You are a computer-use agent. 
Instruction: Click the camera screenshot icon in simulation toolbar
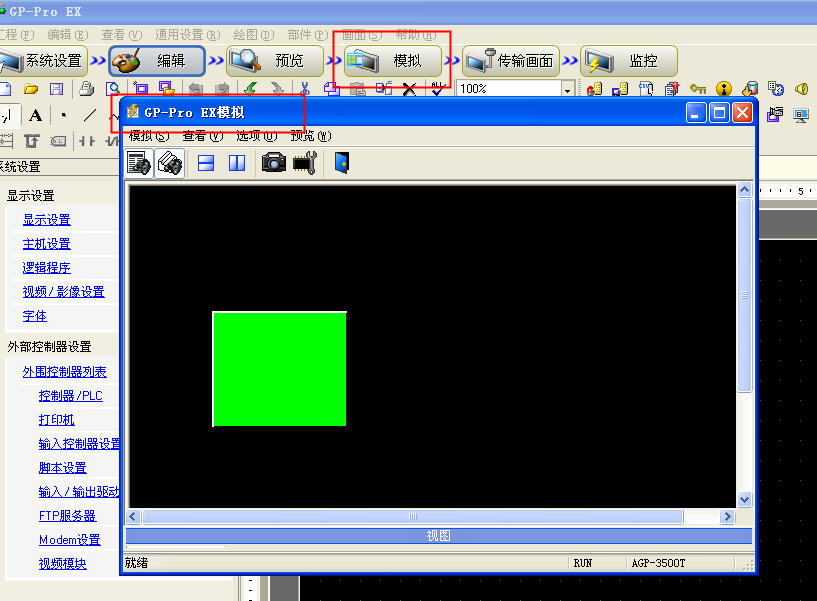coord(273,163)
